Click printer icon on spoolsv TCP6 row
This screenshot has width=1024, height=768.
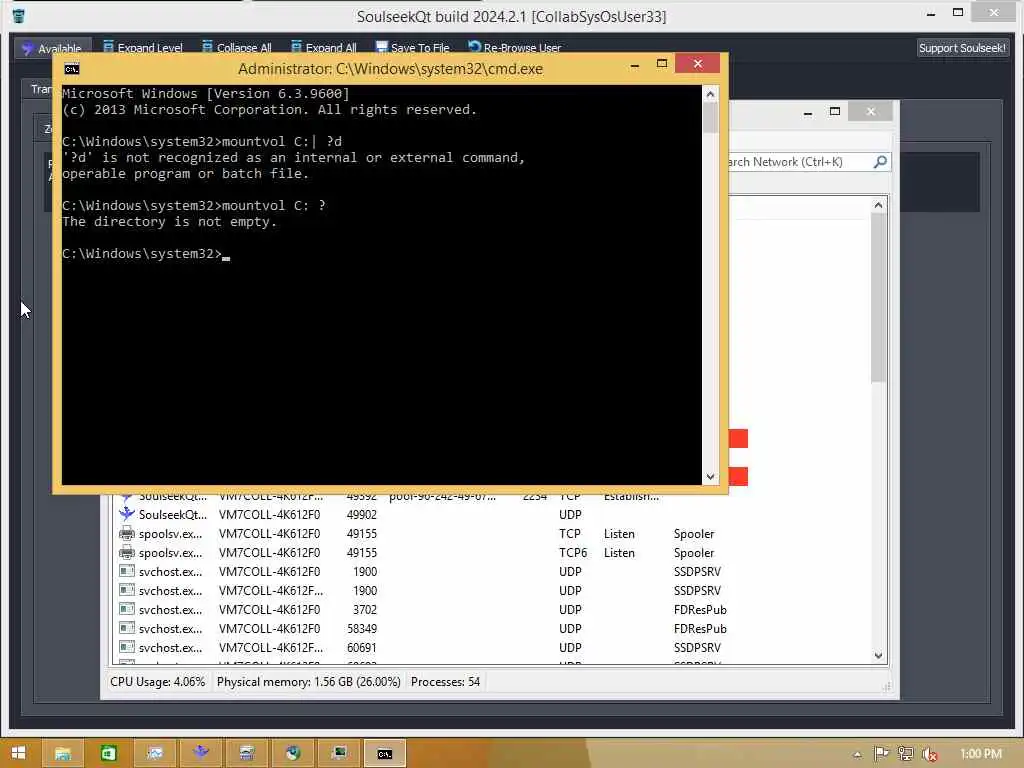pyautogui.click(x=127, y=552)
